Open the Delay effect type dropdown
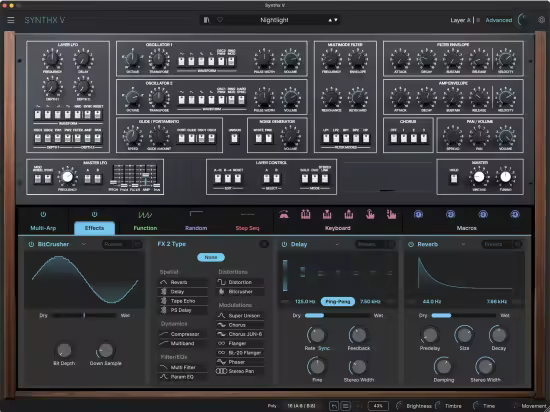The image size is (550, 412). click(x=337, y=244)
